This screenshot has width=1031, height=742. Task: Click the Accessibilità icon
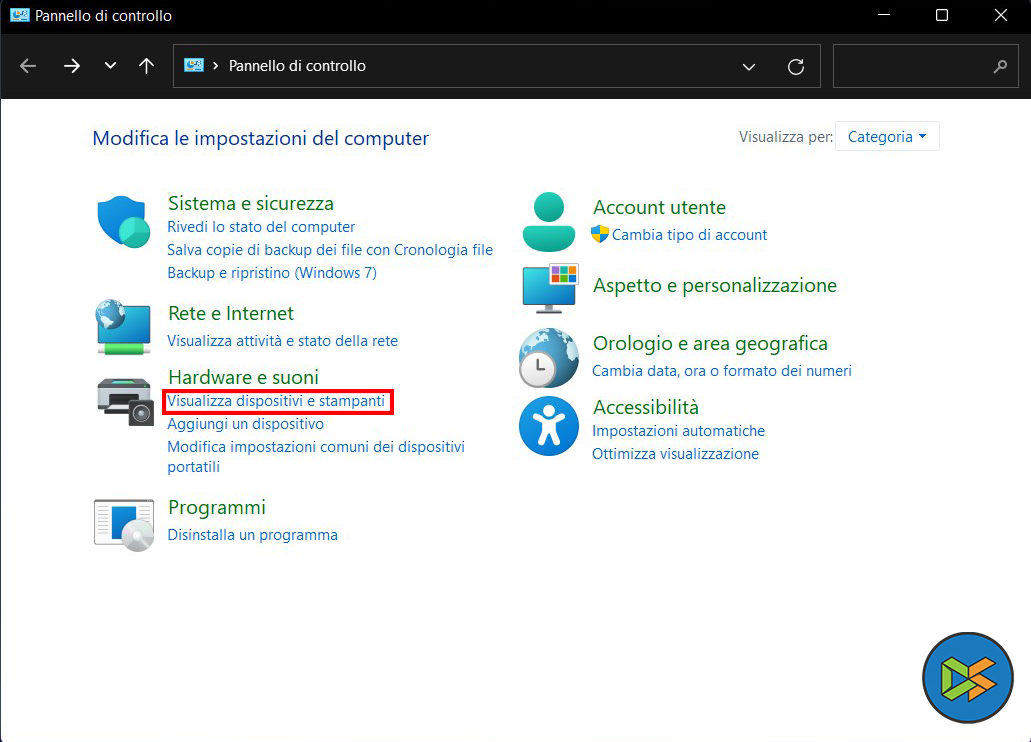pos(548,426)
